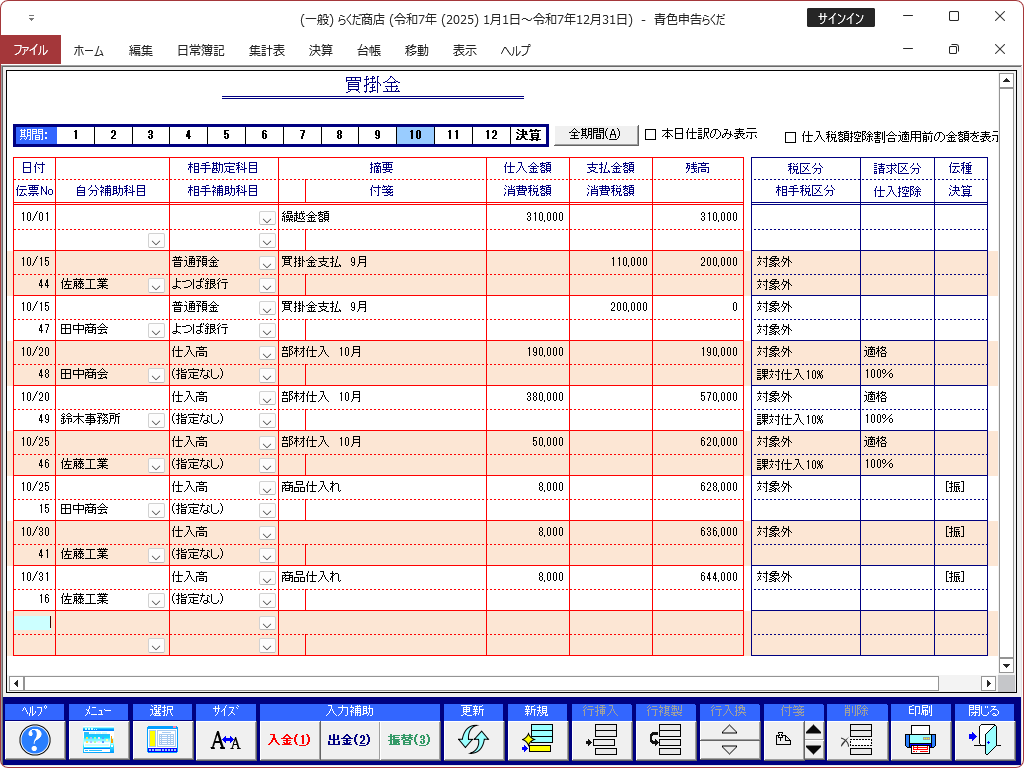Close ledger with 閉じる door icon
The width and height of the screenshot is (1024, 768).
[x=983, y=740]
